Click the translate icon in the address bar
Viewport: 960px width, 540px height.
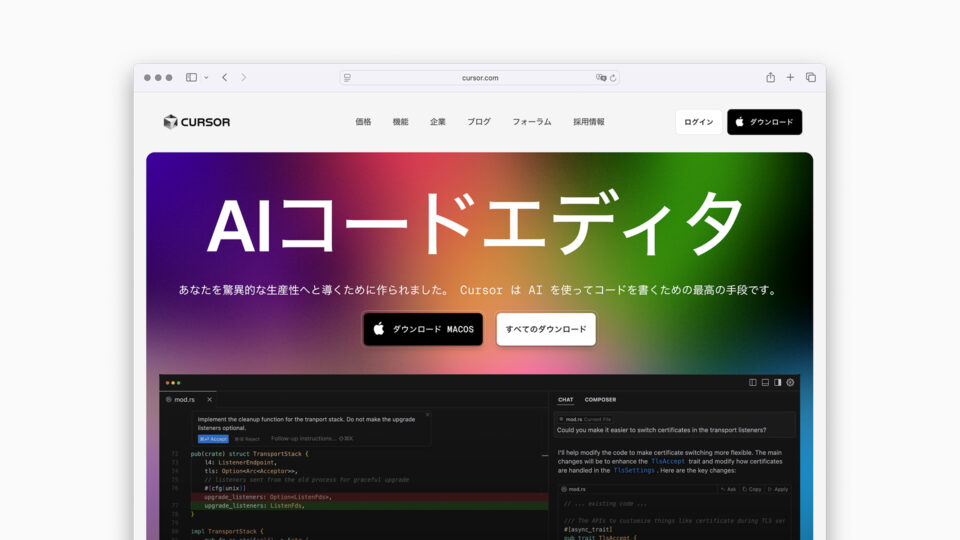pos(601,78)
